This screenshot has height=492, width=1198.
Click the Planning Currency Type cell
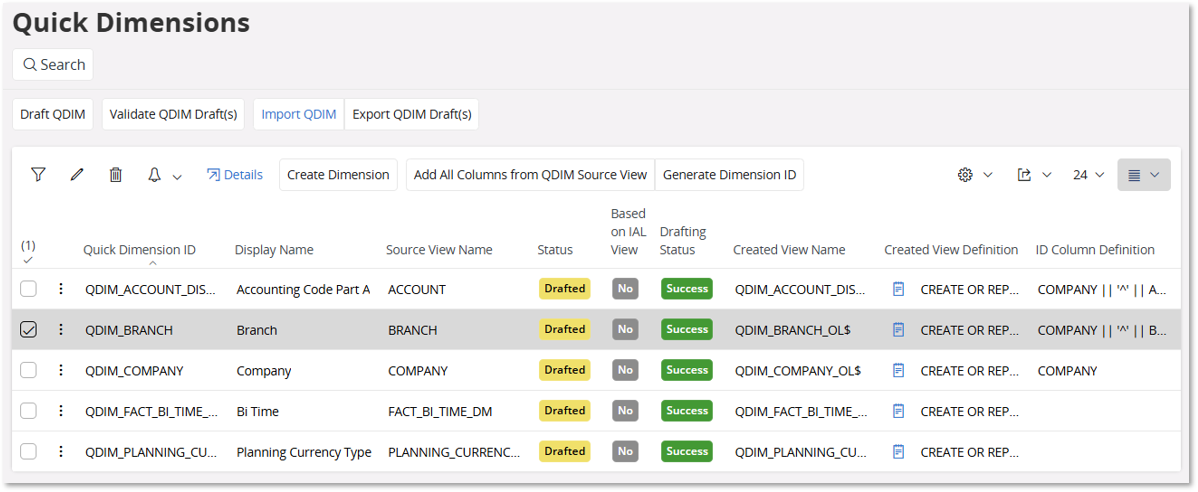(304, 452)
